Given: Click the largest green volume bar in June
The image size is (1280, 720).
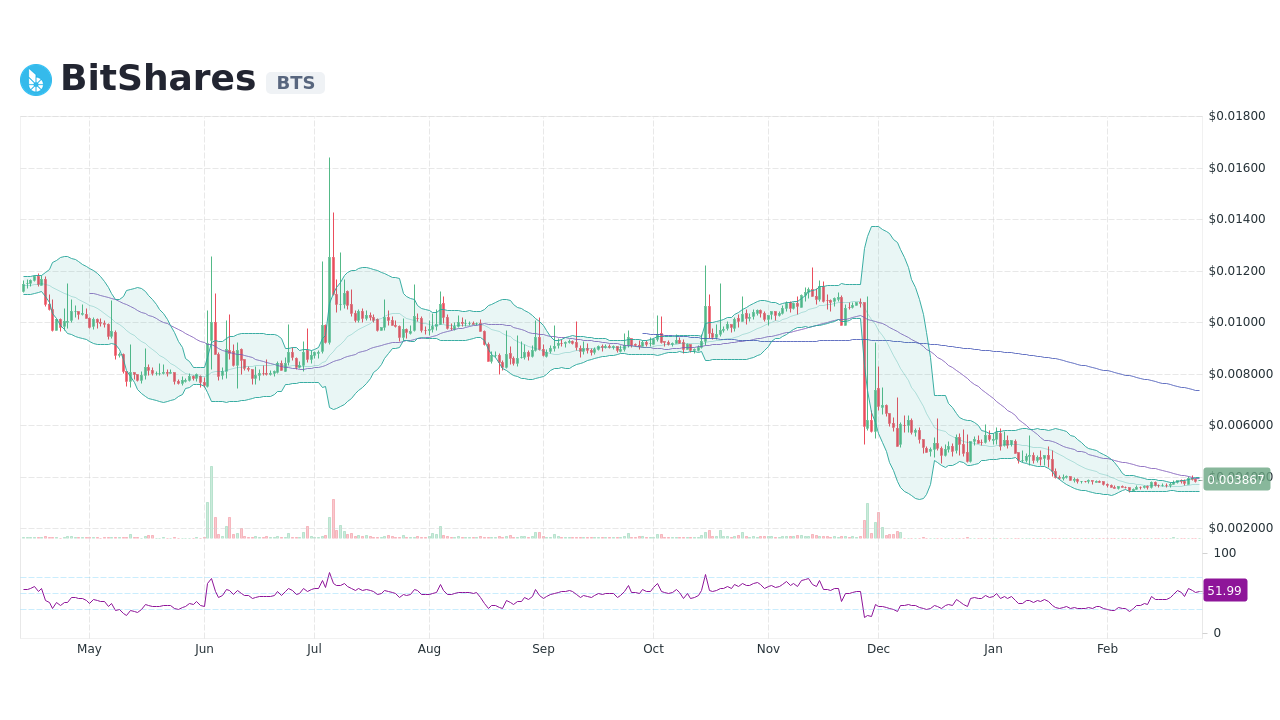Looking at the screenshot, I should pos(211,502).
